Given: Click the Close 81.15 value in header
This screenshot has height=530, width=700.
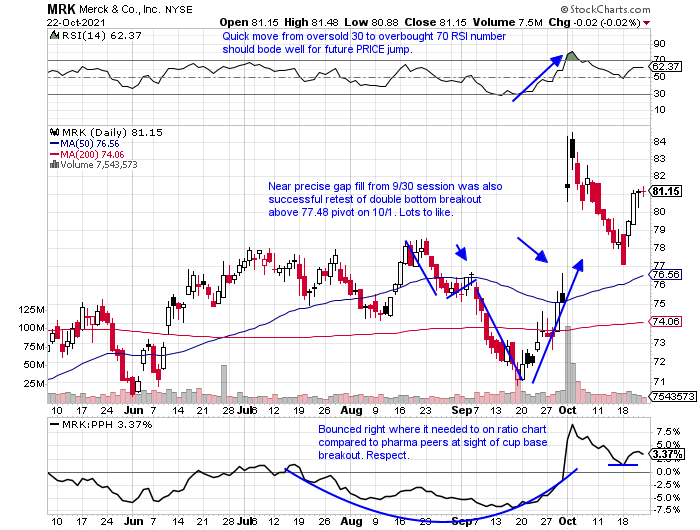Looking at the screenshot, I should point(435,22).
